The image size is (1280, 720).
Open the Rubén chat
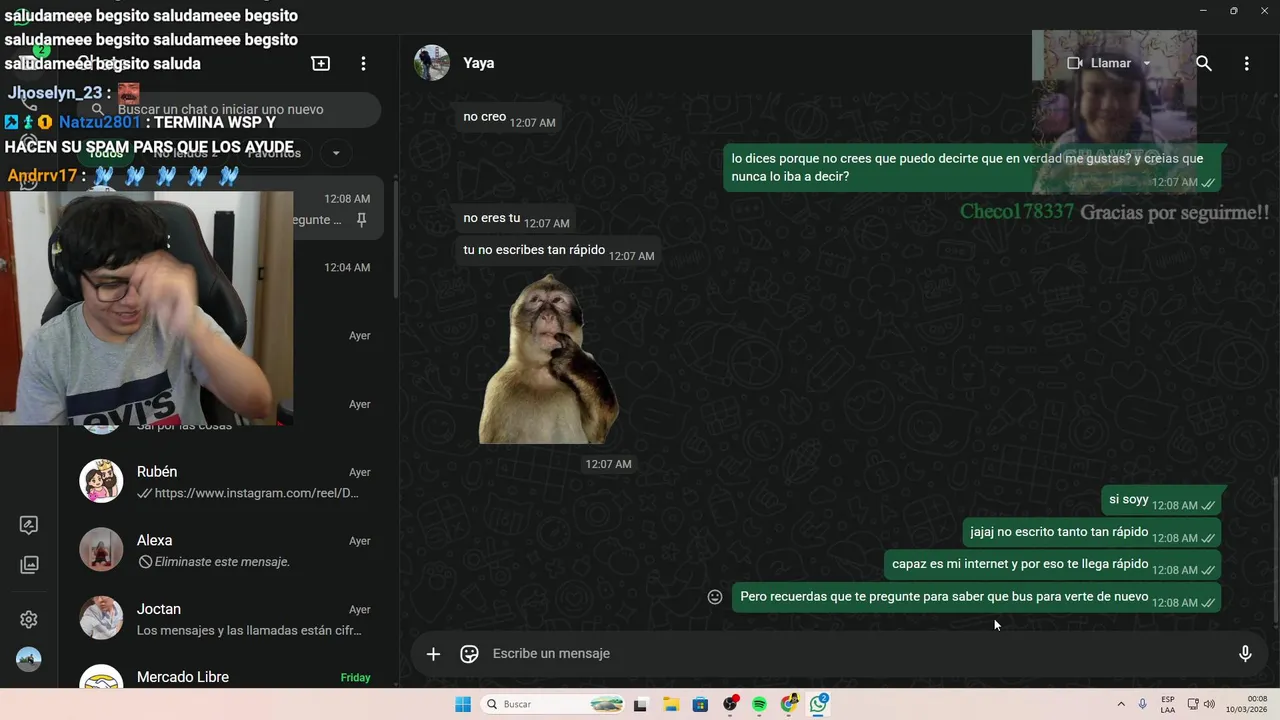pos(229,482)
